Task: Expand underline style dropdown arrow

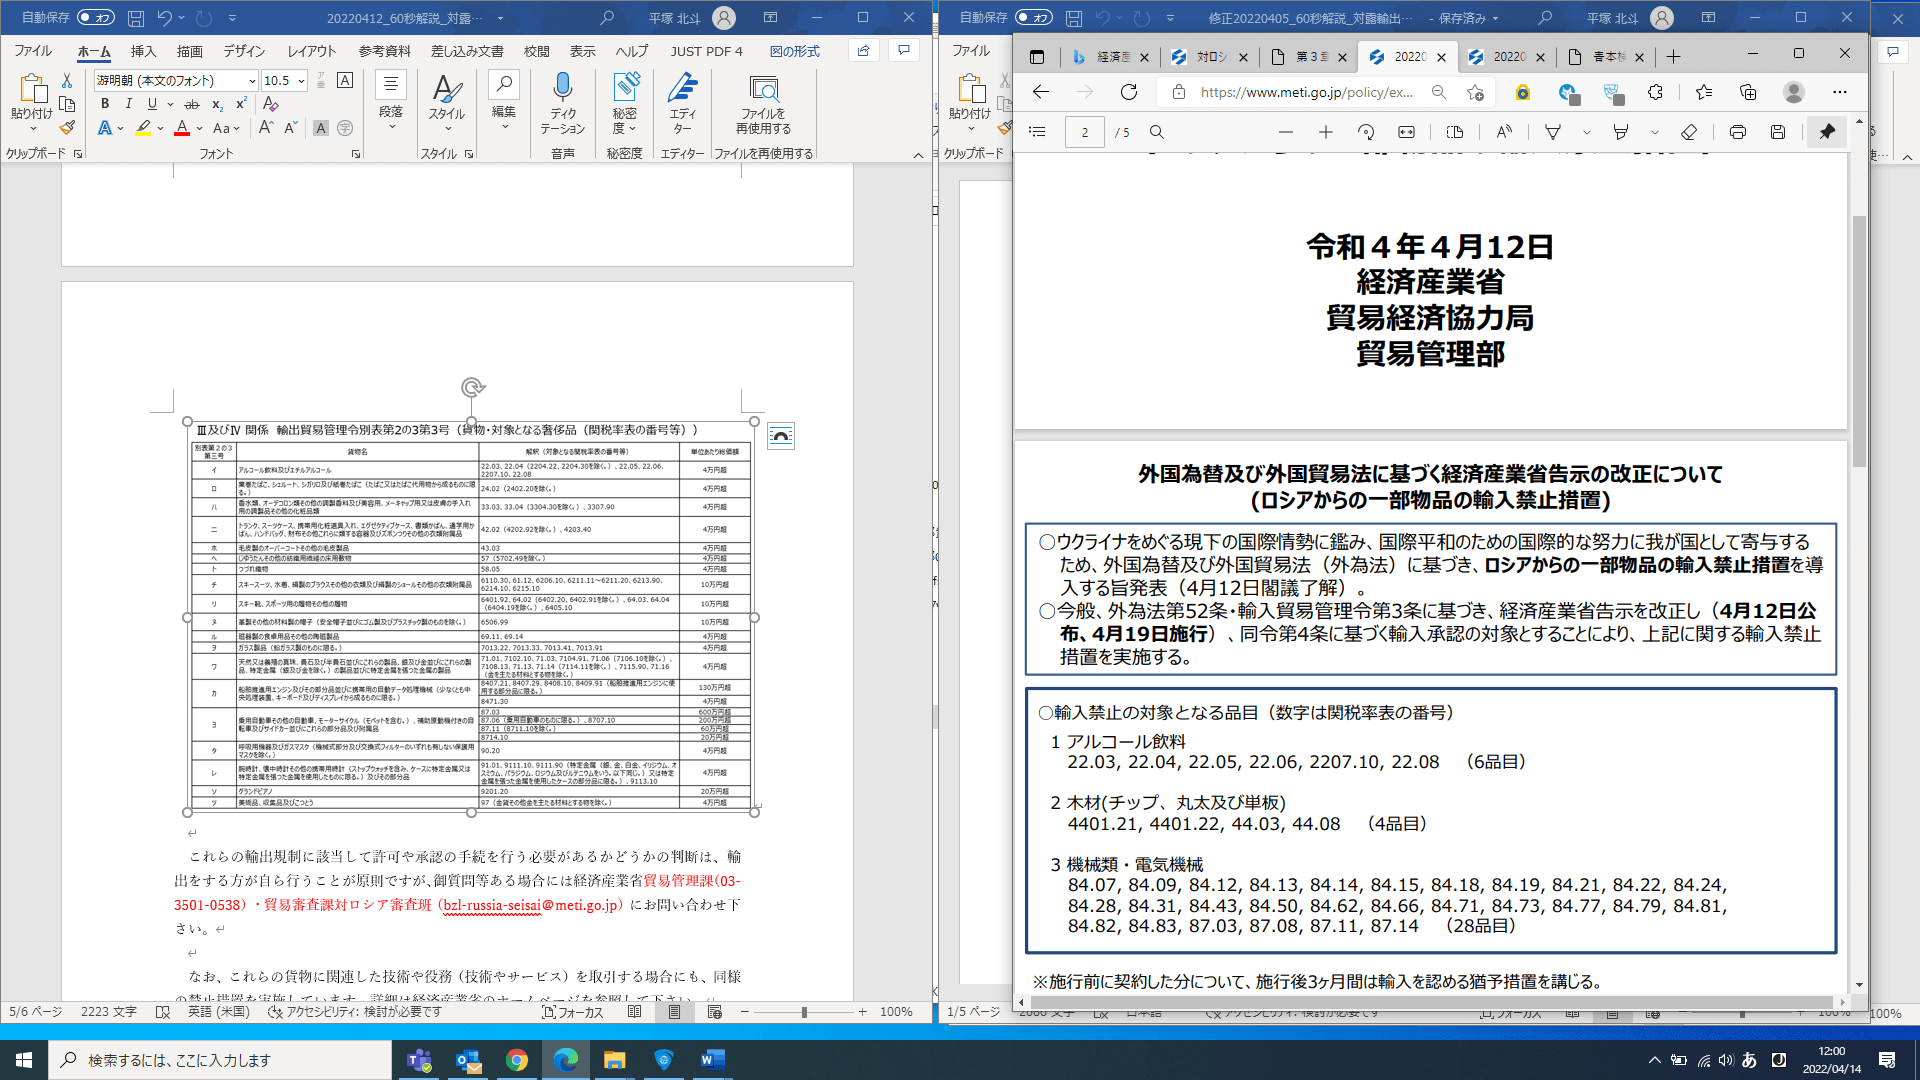Action: 171,104
